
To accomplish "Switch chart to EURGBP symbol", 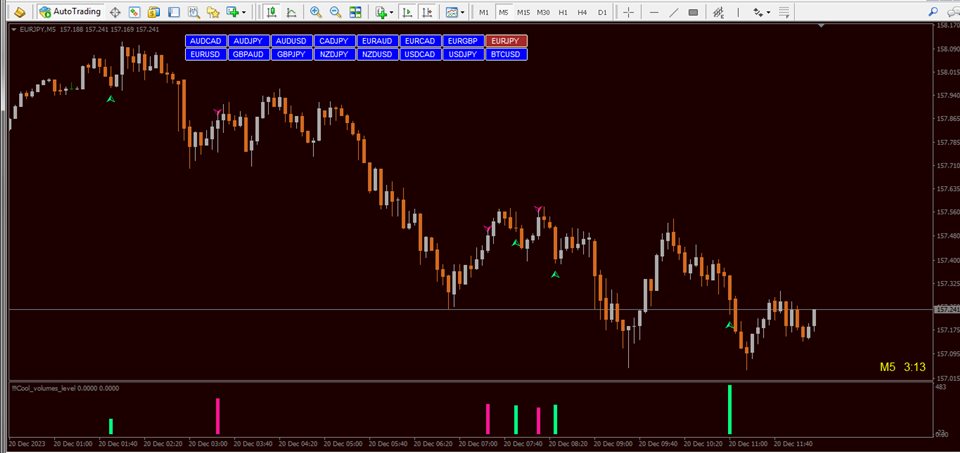I will coord(463,41).
